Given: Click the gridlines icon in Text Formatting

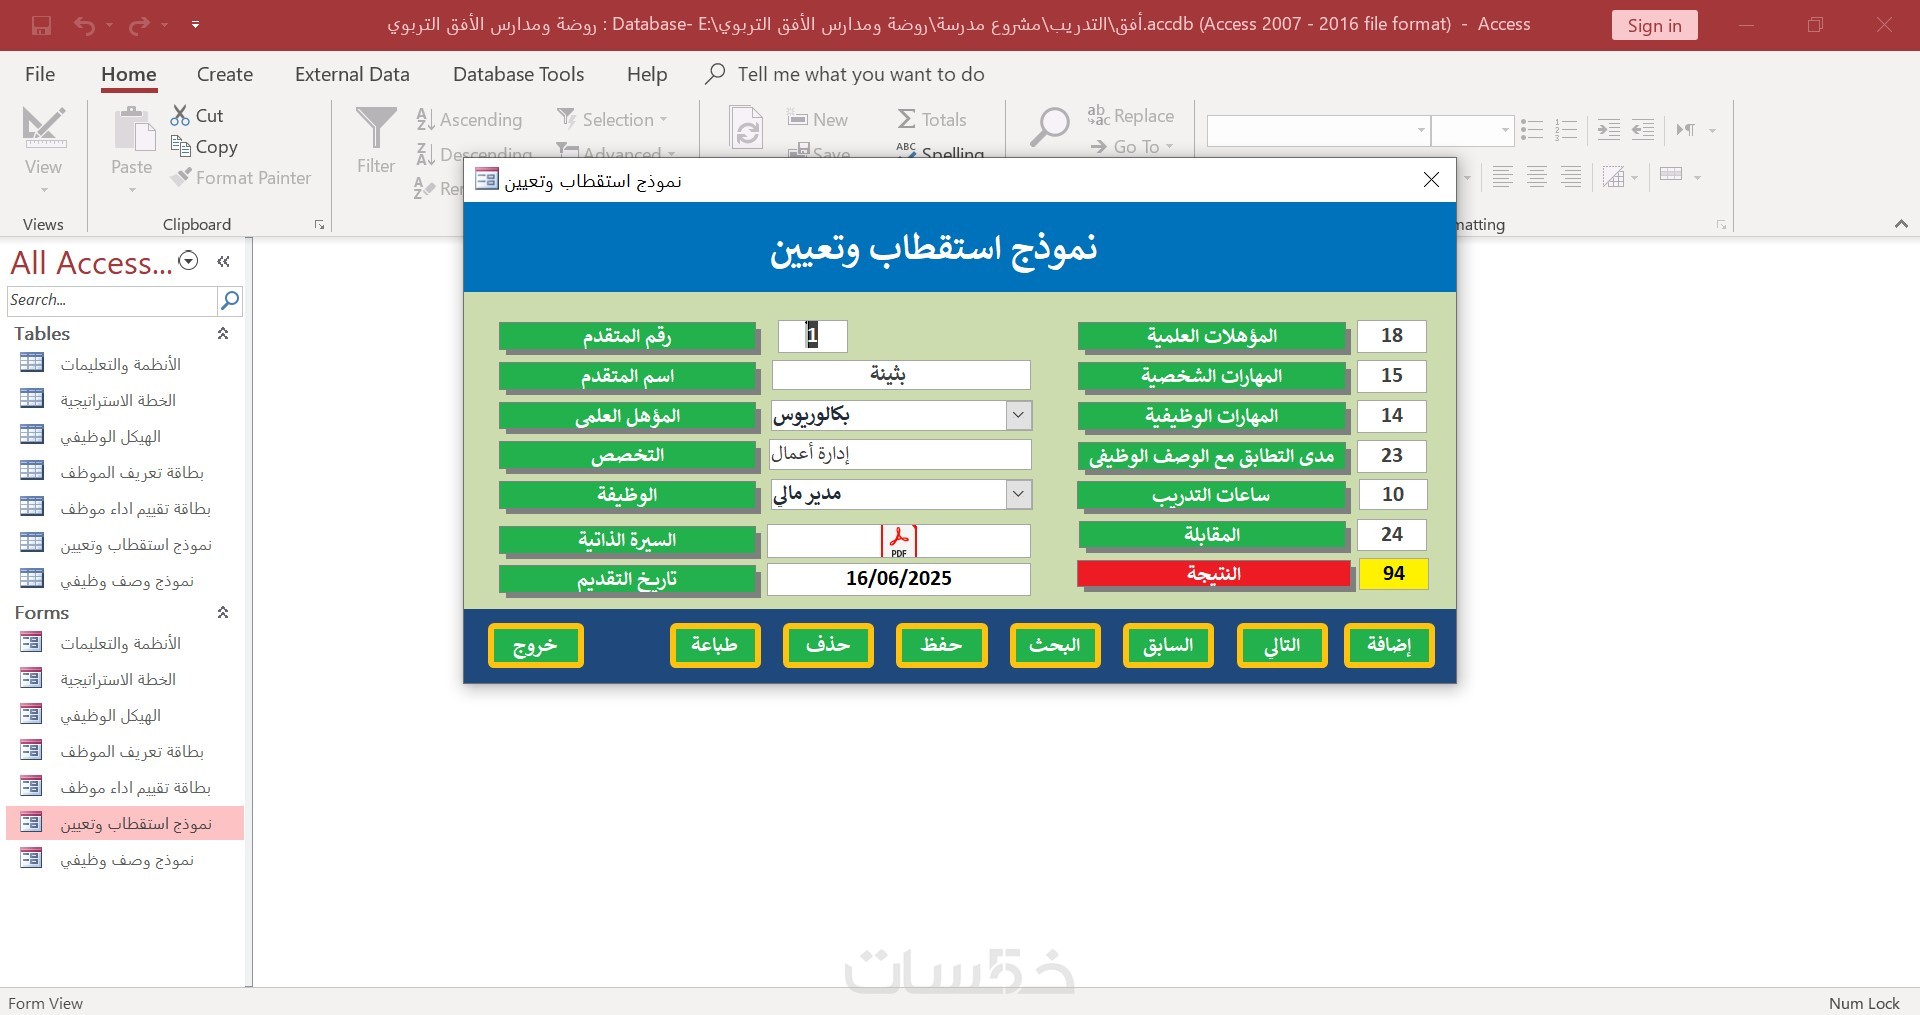Looking at the screenshot, I should pos(1671,176).
